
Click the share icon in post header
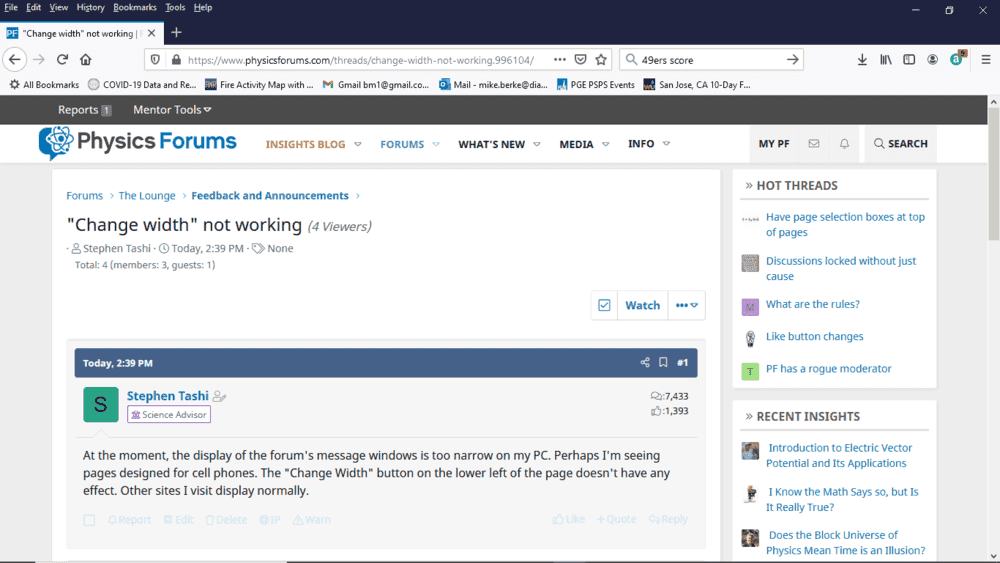coord(645,363)
